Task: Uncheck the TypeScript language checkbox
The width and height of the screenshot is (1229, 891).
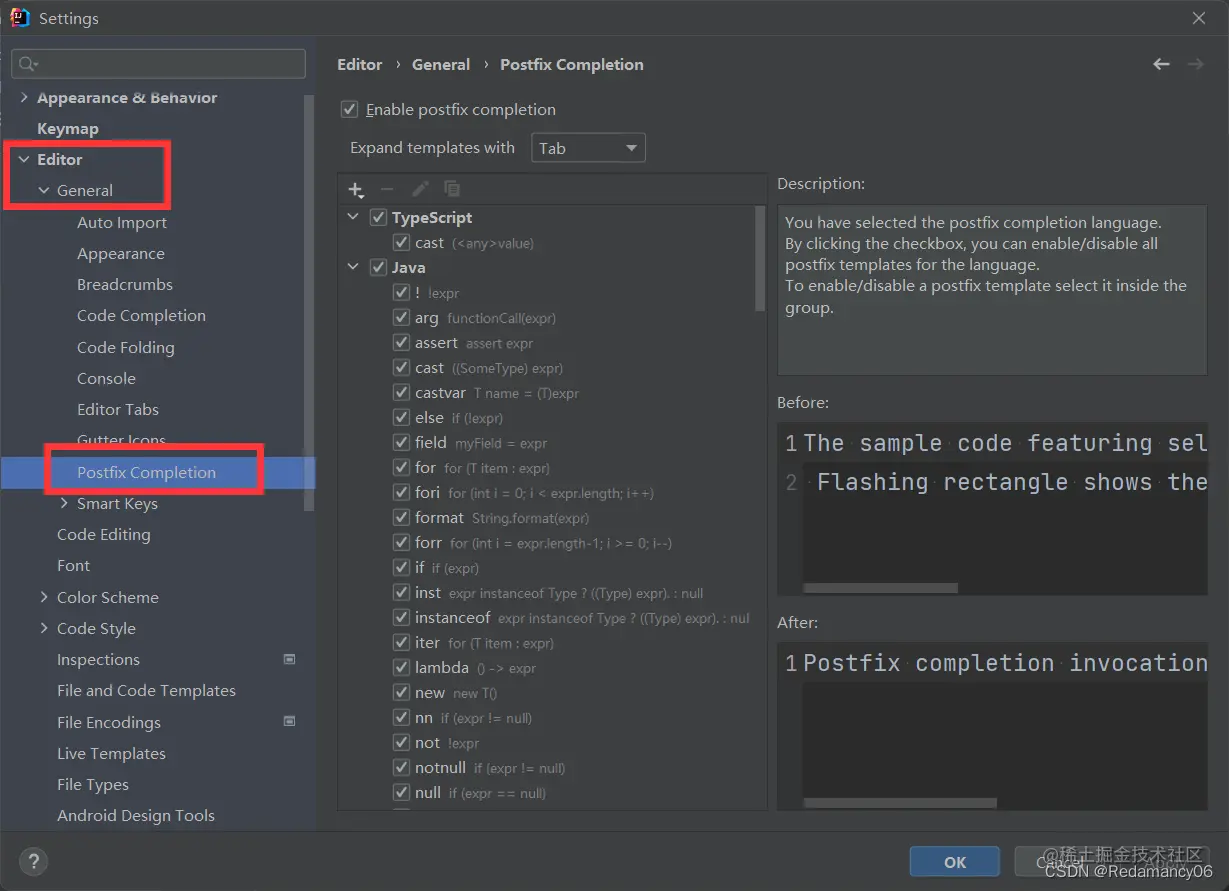Action: [x=378, y=217]
